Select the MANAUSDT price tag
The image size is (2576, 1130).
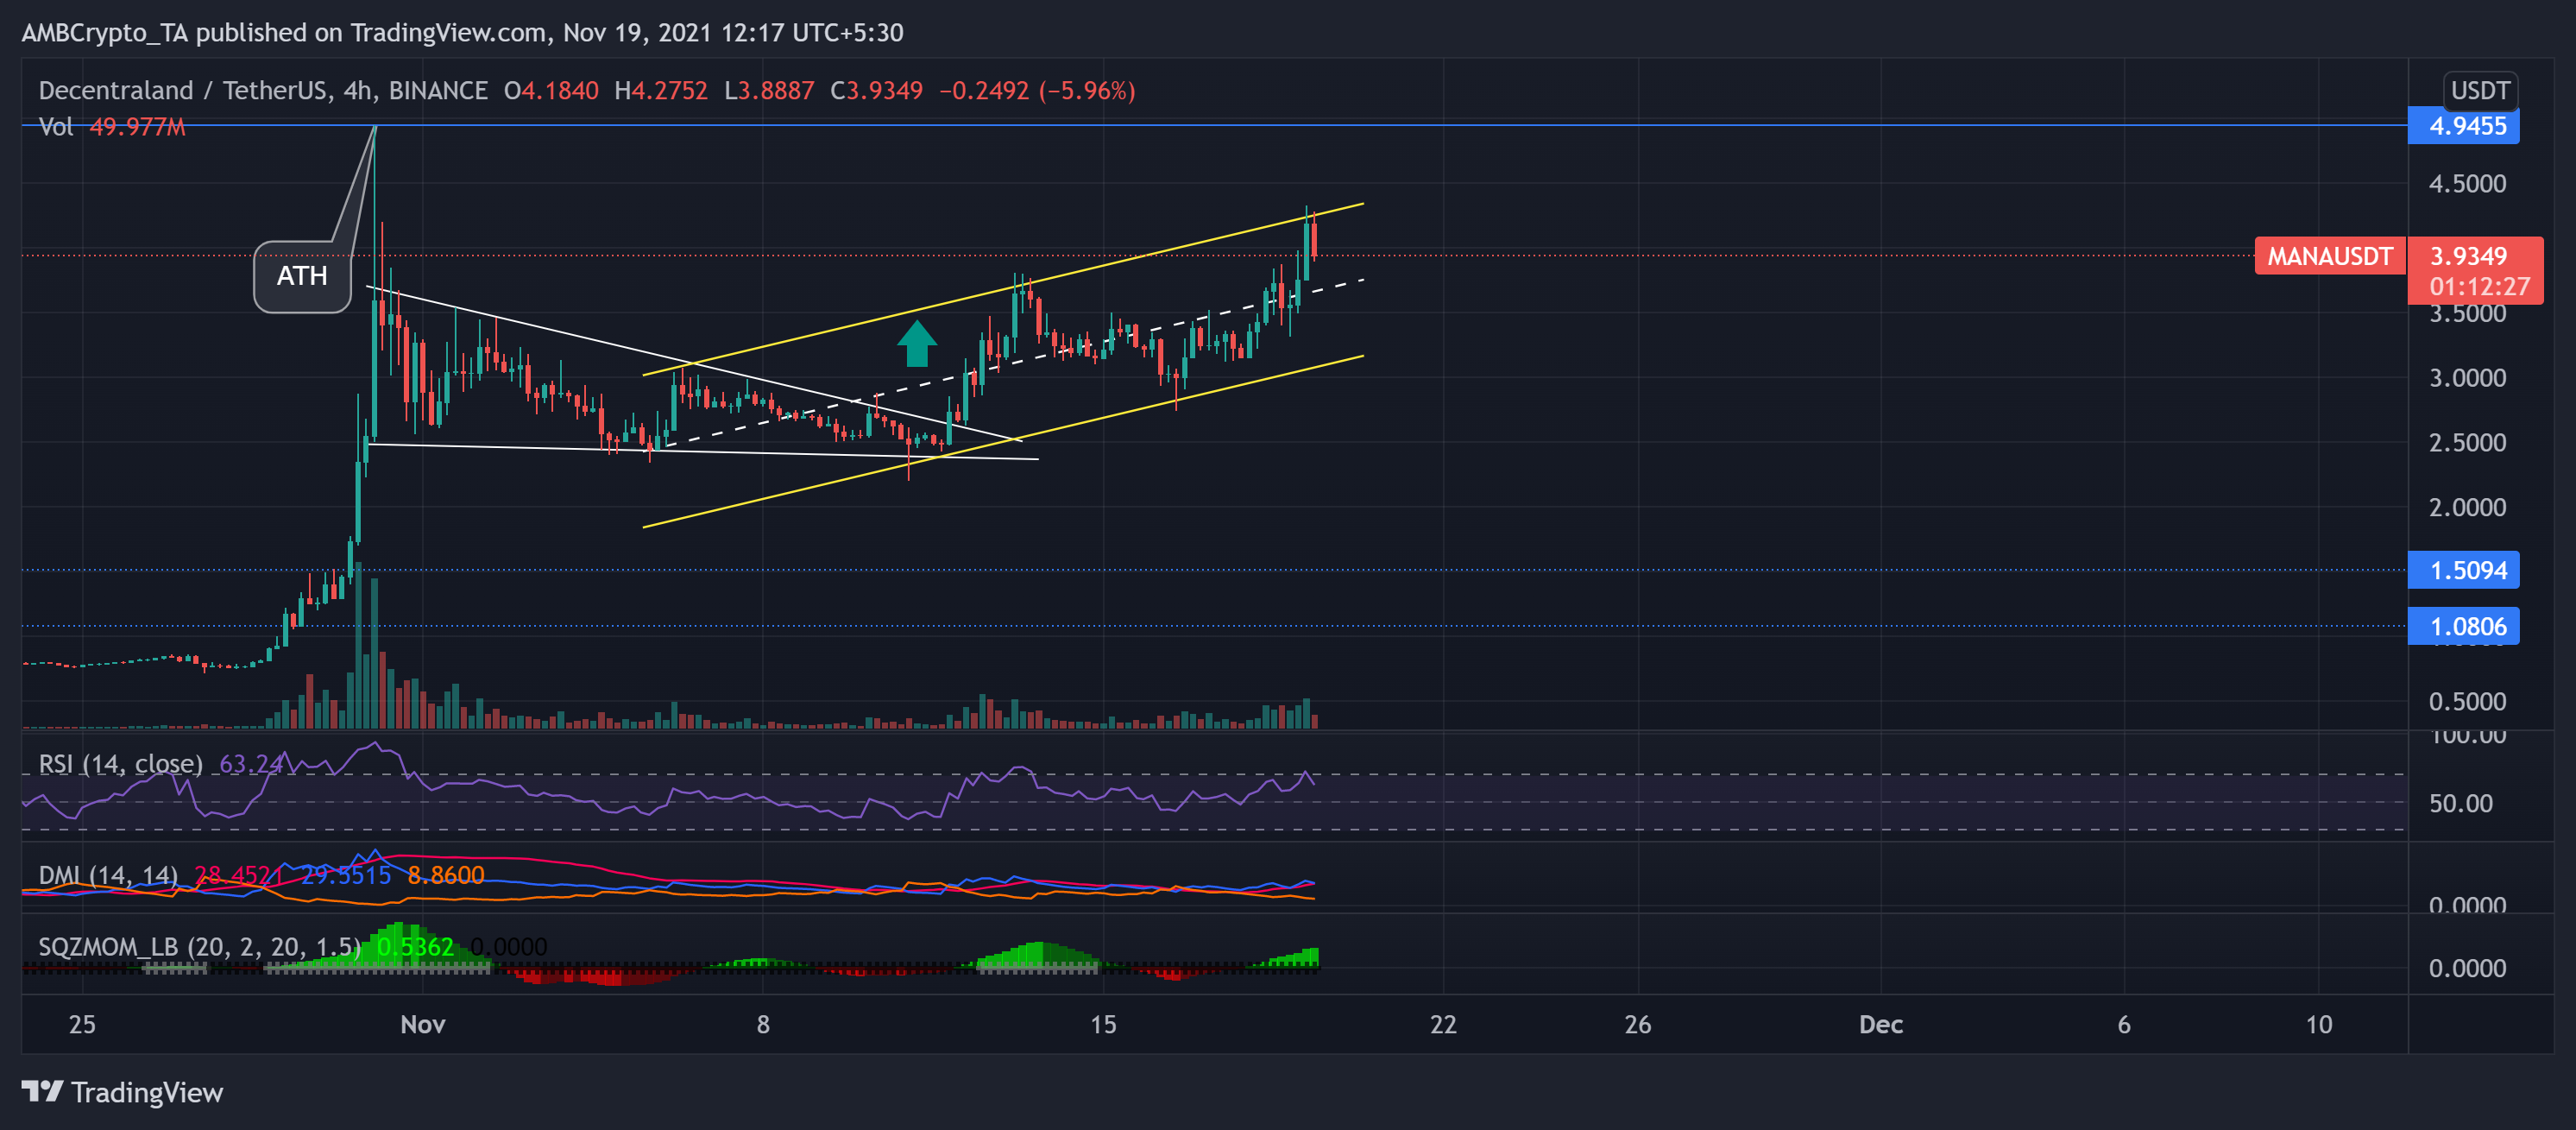click(x=2328, y=256)
